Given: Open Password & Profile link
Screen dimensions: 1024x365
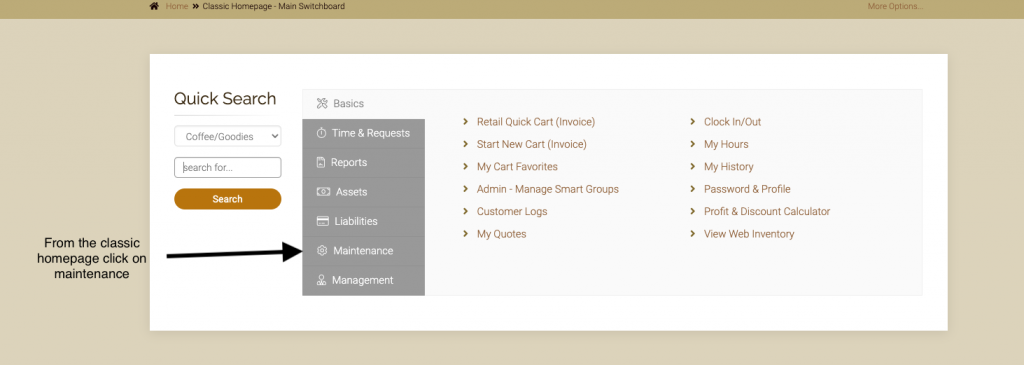Looking at the screenshot, I should (x=747, y=189).
